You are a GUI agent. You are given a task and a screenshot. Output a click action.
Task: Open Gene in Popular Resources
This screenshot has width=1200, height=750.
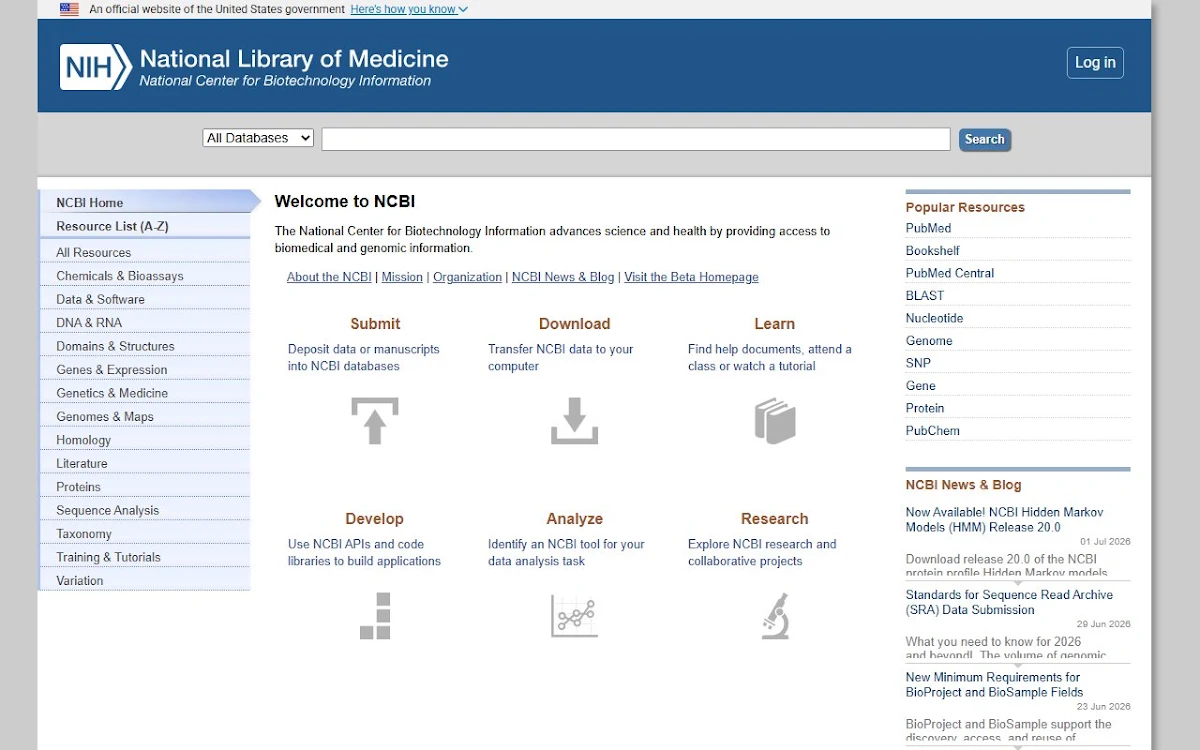(x=921, y=386)
